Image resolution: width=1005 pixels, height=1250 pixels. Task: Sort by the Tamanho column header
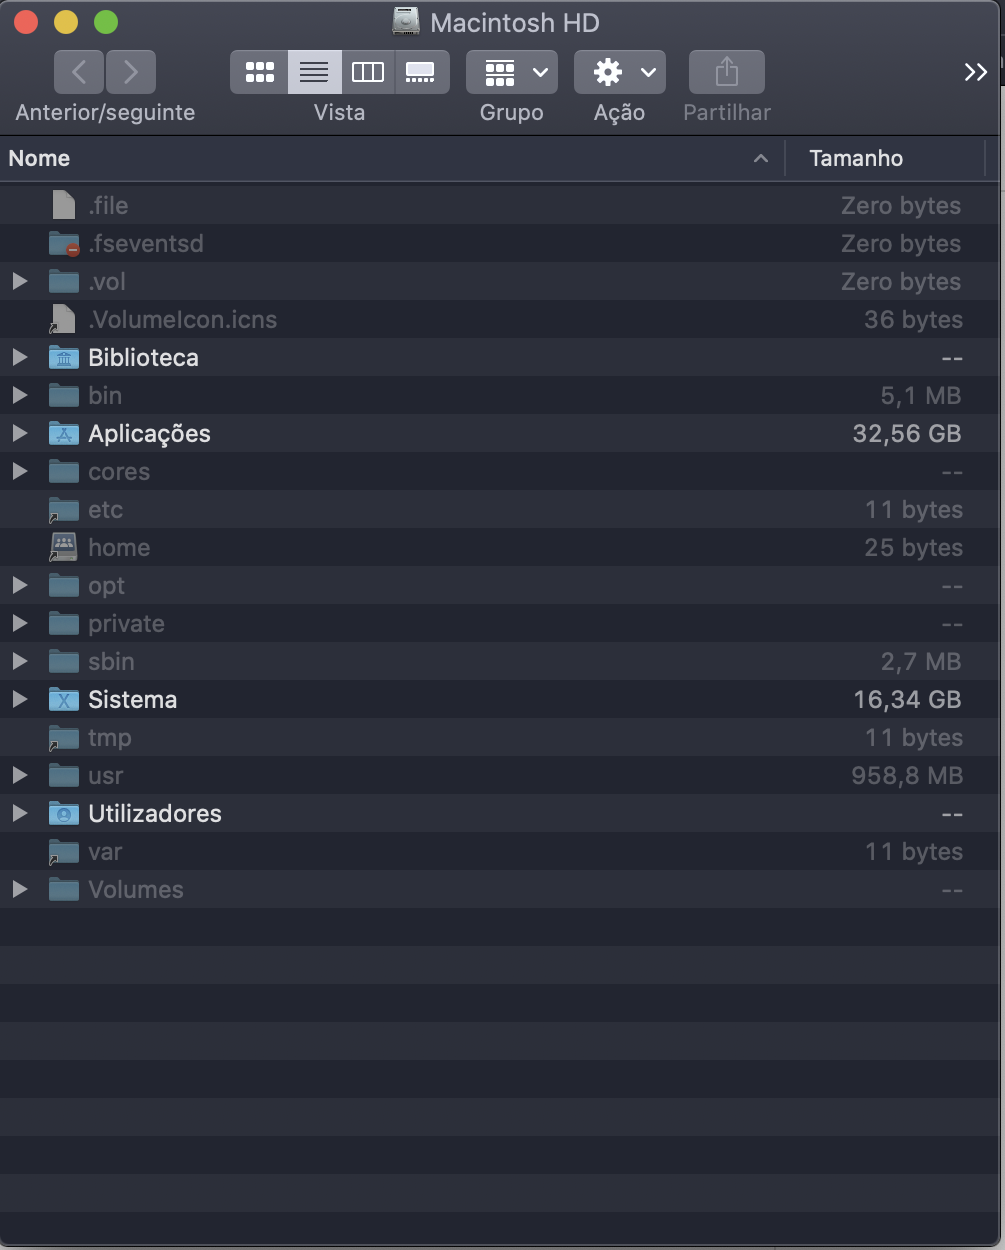(x=886, y=158)
